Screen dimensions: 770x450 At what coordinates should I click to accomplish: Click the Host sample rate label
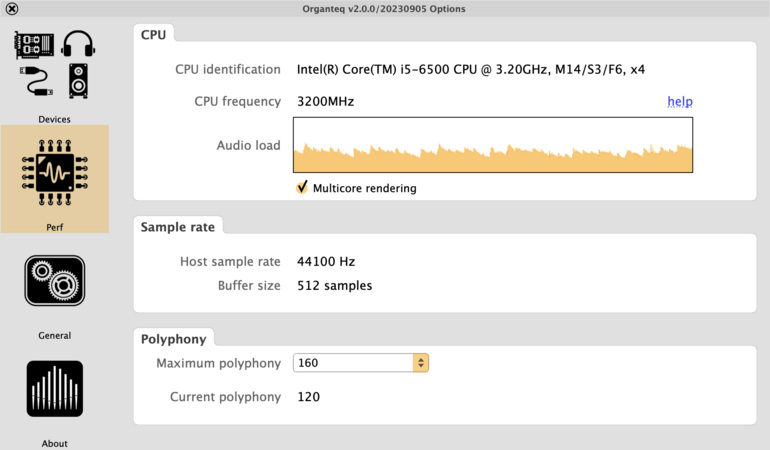click(230, 261)
